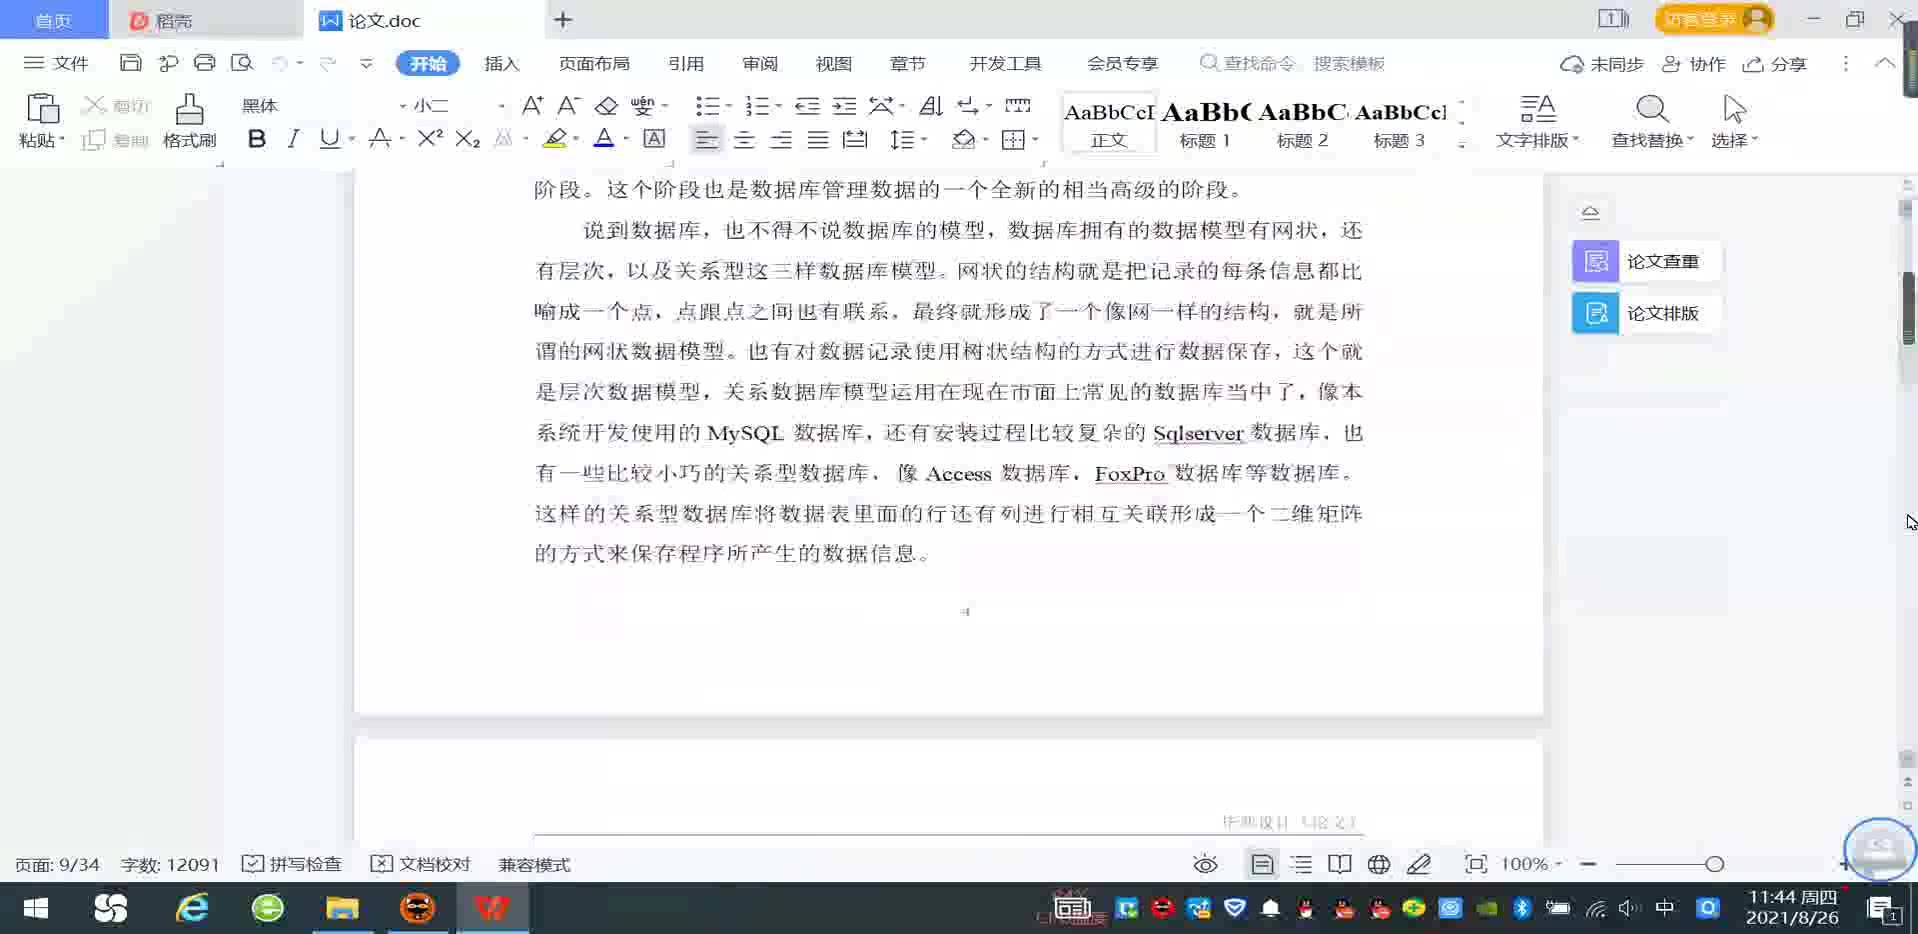Screen dimensions: 1918x934
Task: Toggle spell check (拼写检查)
Action: [292, 864]
